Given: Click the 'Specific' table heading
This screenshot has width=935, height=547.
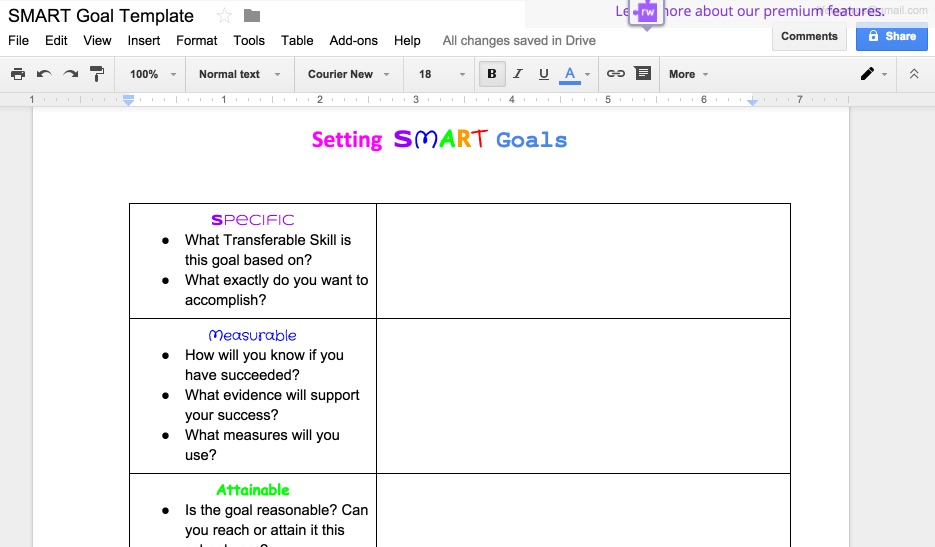Looking at the screenshot, I should 253,220.
